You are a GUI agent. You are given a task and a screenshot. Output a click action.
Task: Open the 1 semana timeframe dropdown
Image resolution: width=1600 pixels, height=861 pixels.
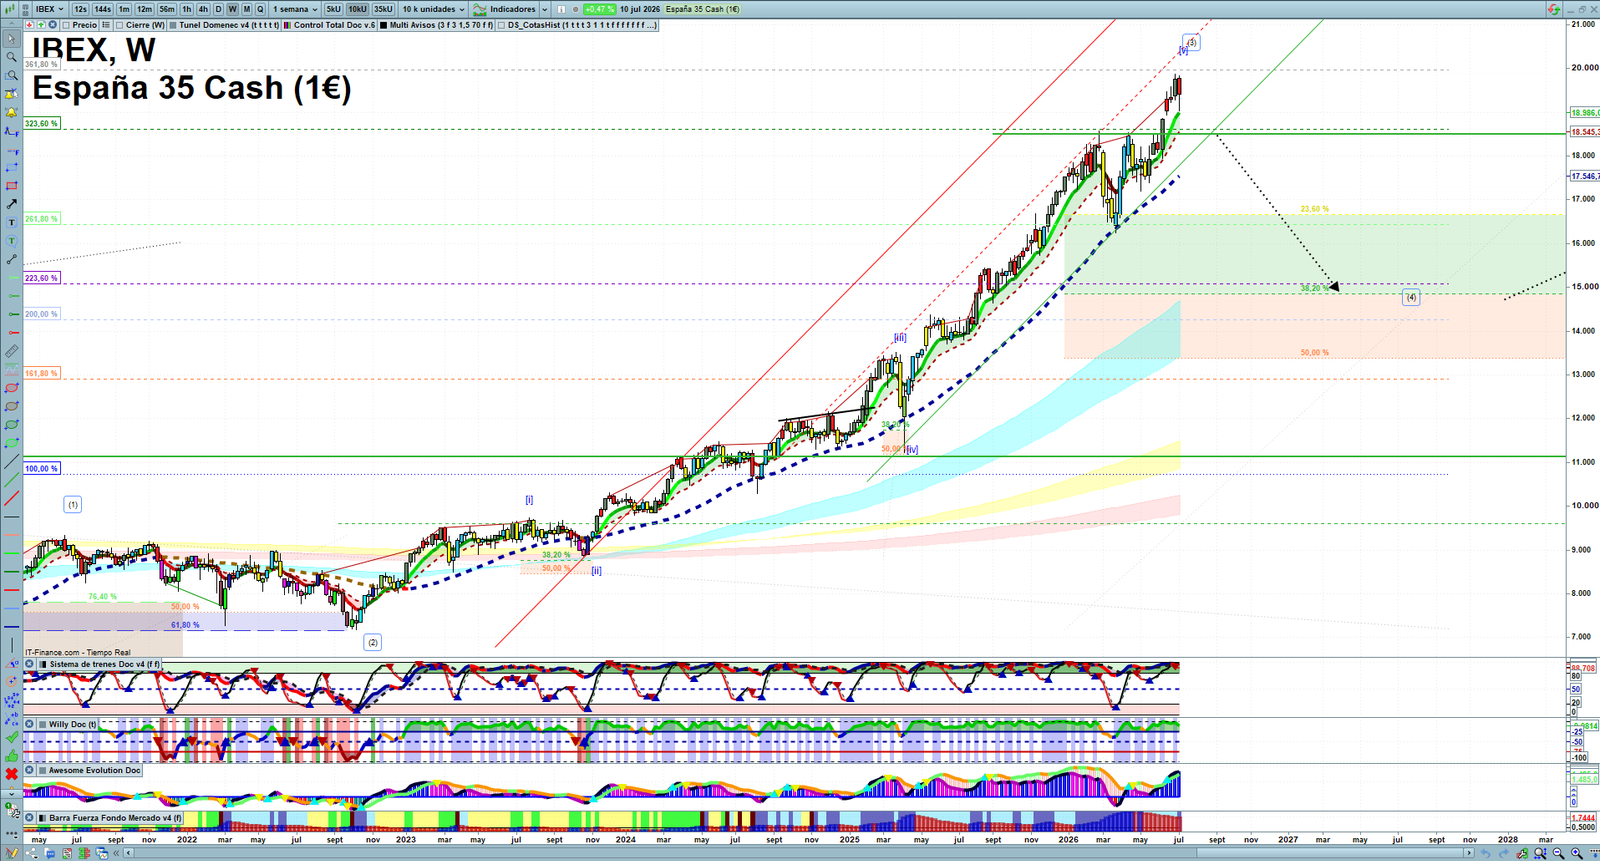pyautogui.click(x=295, y=9)
